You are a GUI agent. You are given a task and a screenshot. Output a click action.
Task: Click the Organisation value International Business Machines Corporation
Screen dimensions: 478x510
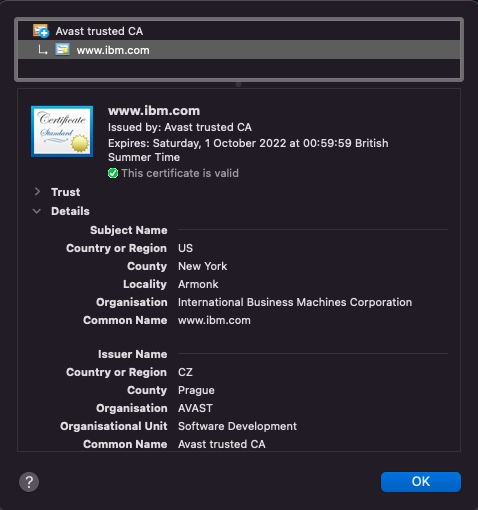[295, 302]
